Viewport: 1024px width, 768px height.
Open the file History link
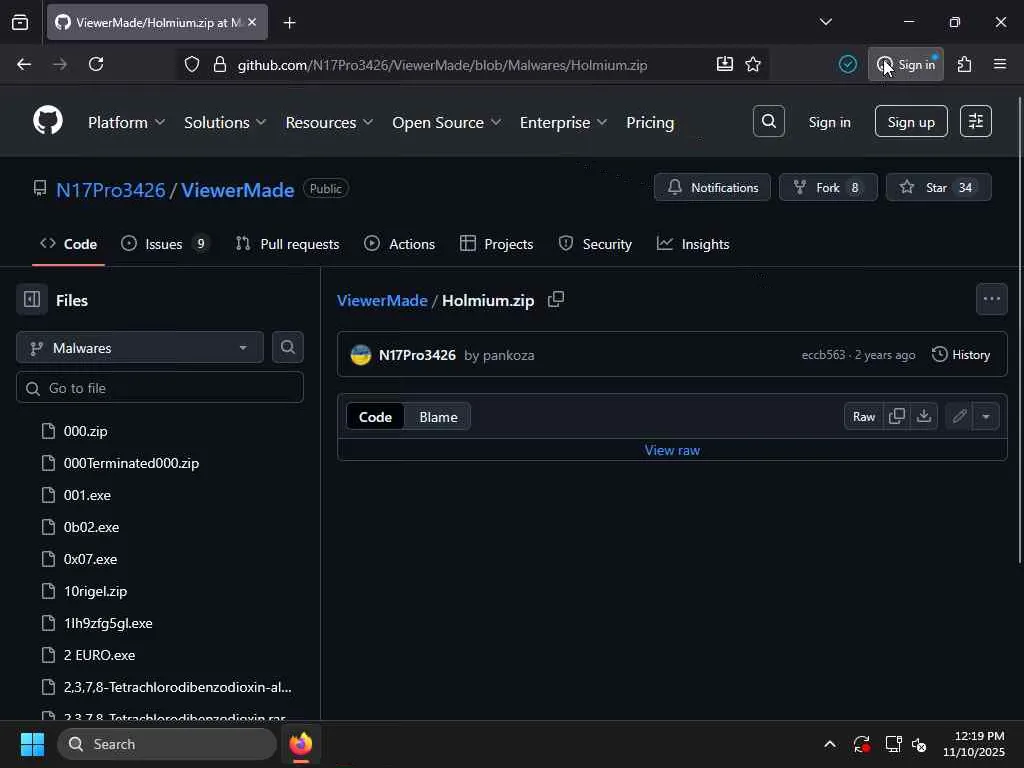(x=961, y=355)
